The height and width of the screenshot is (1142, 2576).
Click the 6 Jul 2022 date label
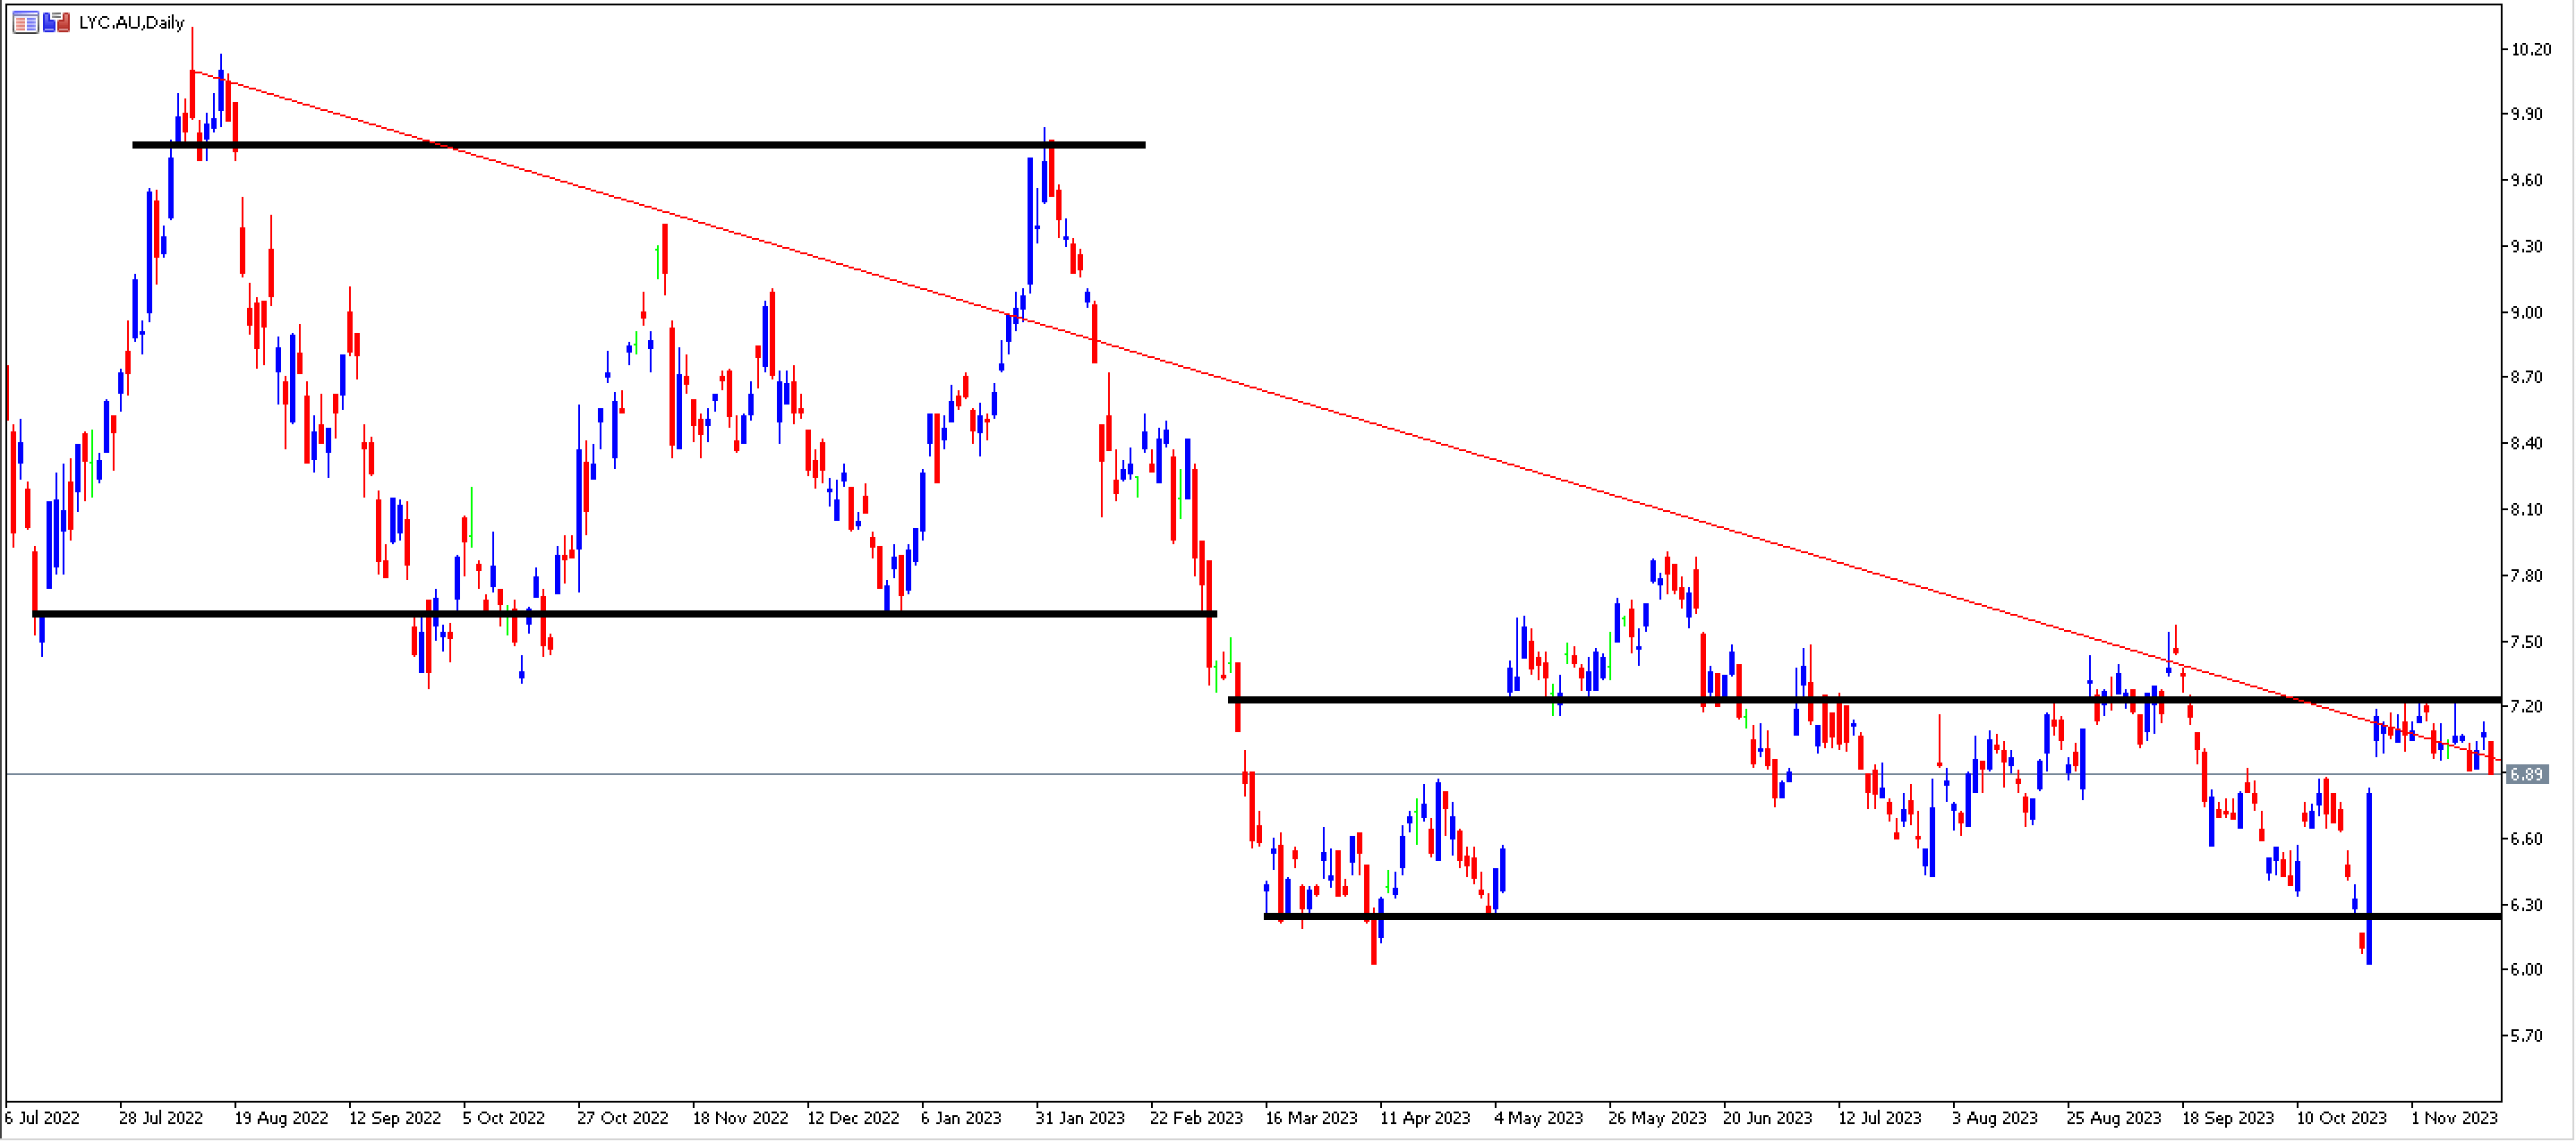(x=42, y=1118)
